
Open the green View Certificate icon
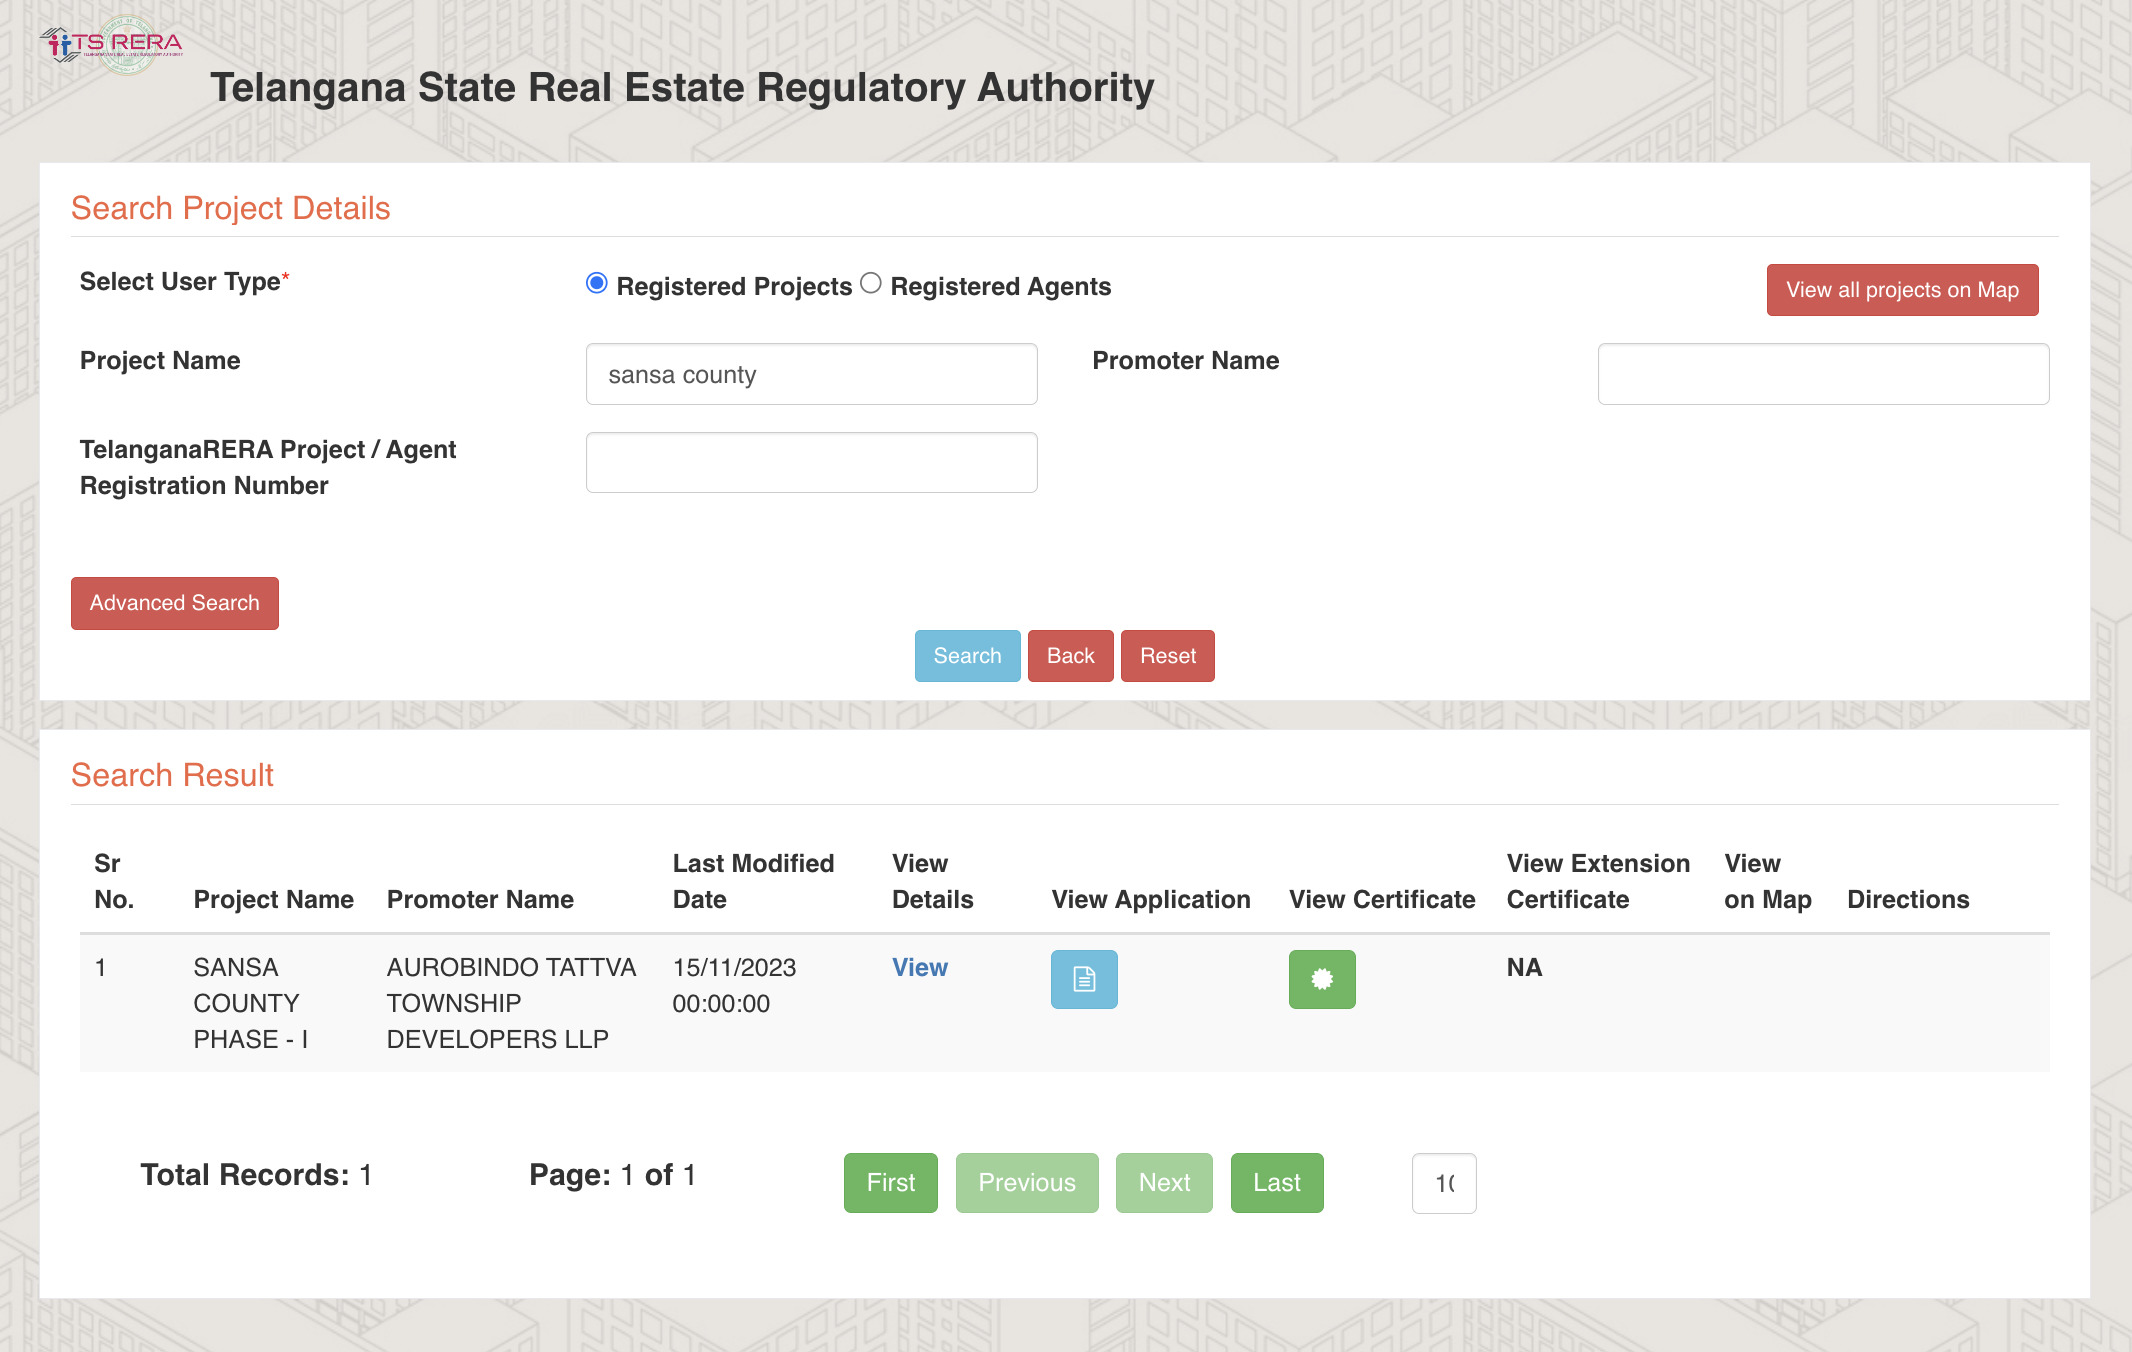click(1321, 979)
